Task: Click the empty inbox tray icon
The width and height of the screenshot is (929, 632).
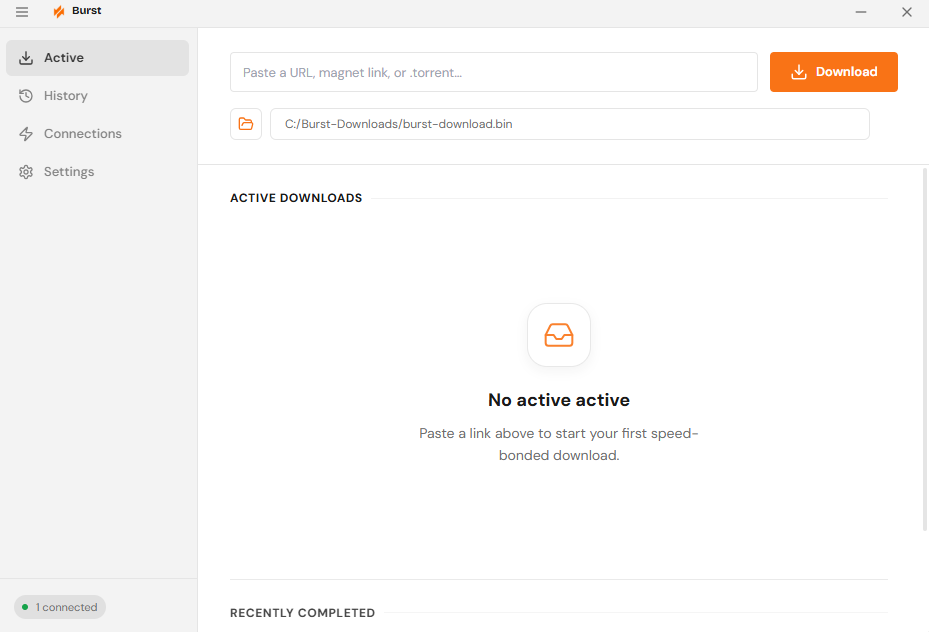Action: (x=559, y=335)
